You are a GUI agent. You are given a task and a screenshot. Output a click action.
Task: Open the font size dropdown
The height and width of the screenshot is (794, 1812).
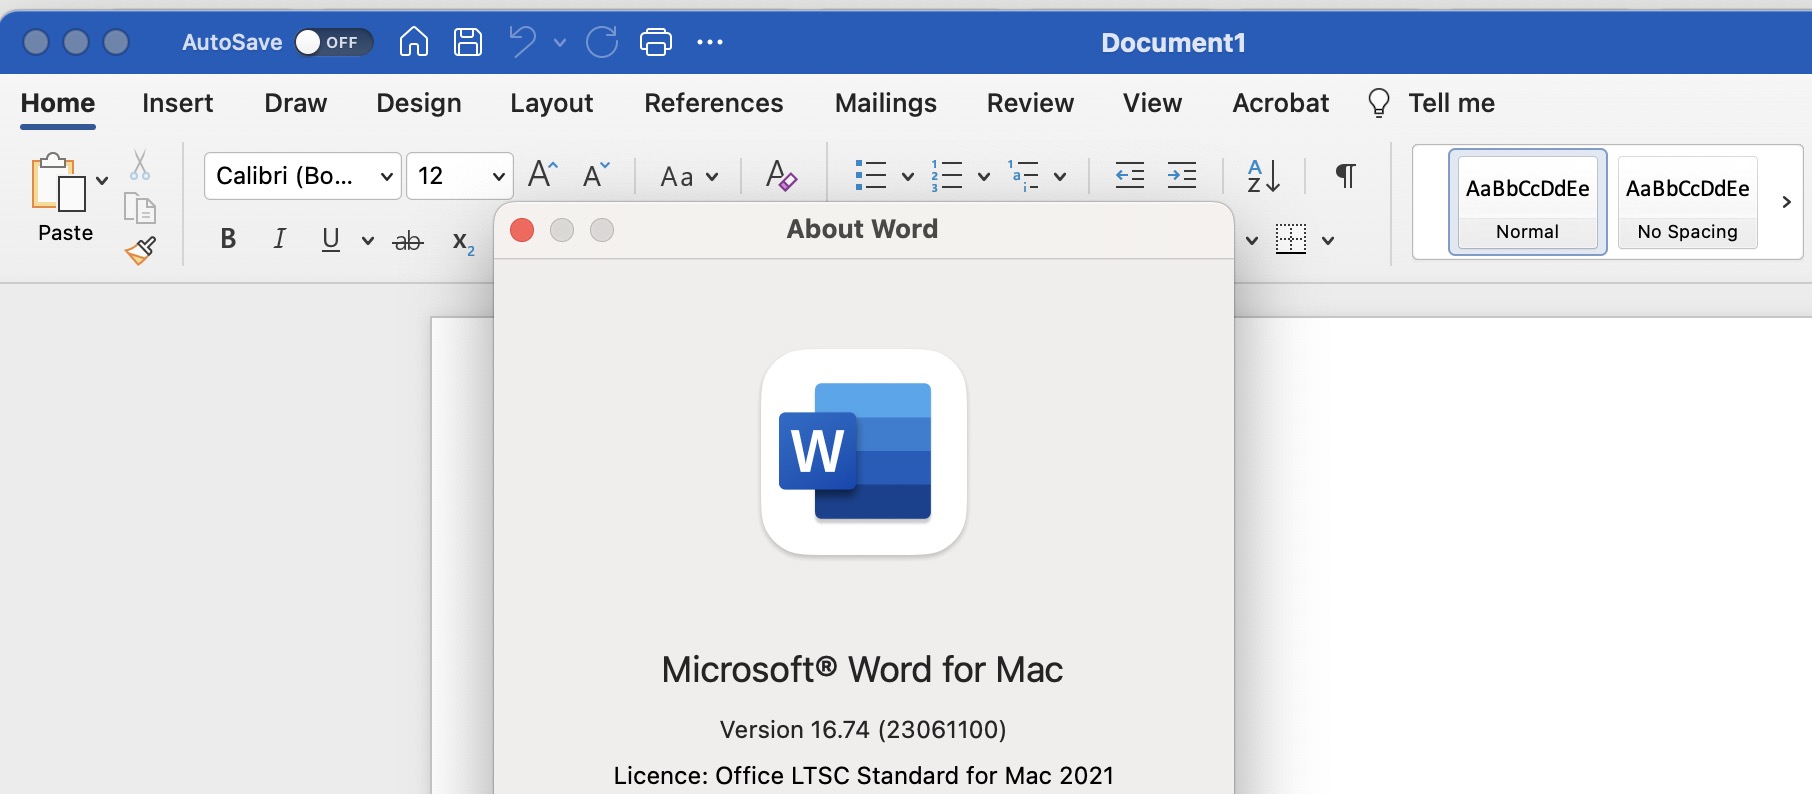click(498, 177)
